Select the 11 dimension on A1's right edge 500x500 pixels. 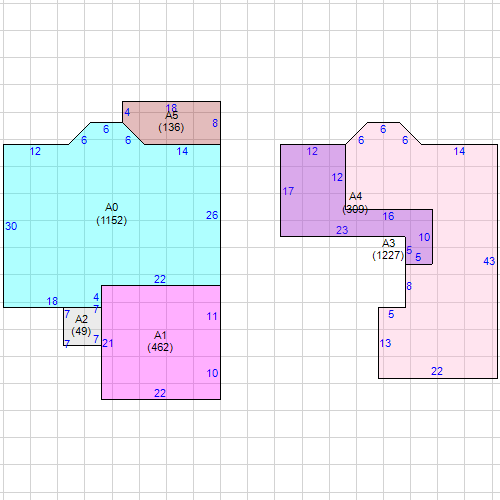click(212, 316)
